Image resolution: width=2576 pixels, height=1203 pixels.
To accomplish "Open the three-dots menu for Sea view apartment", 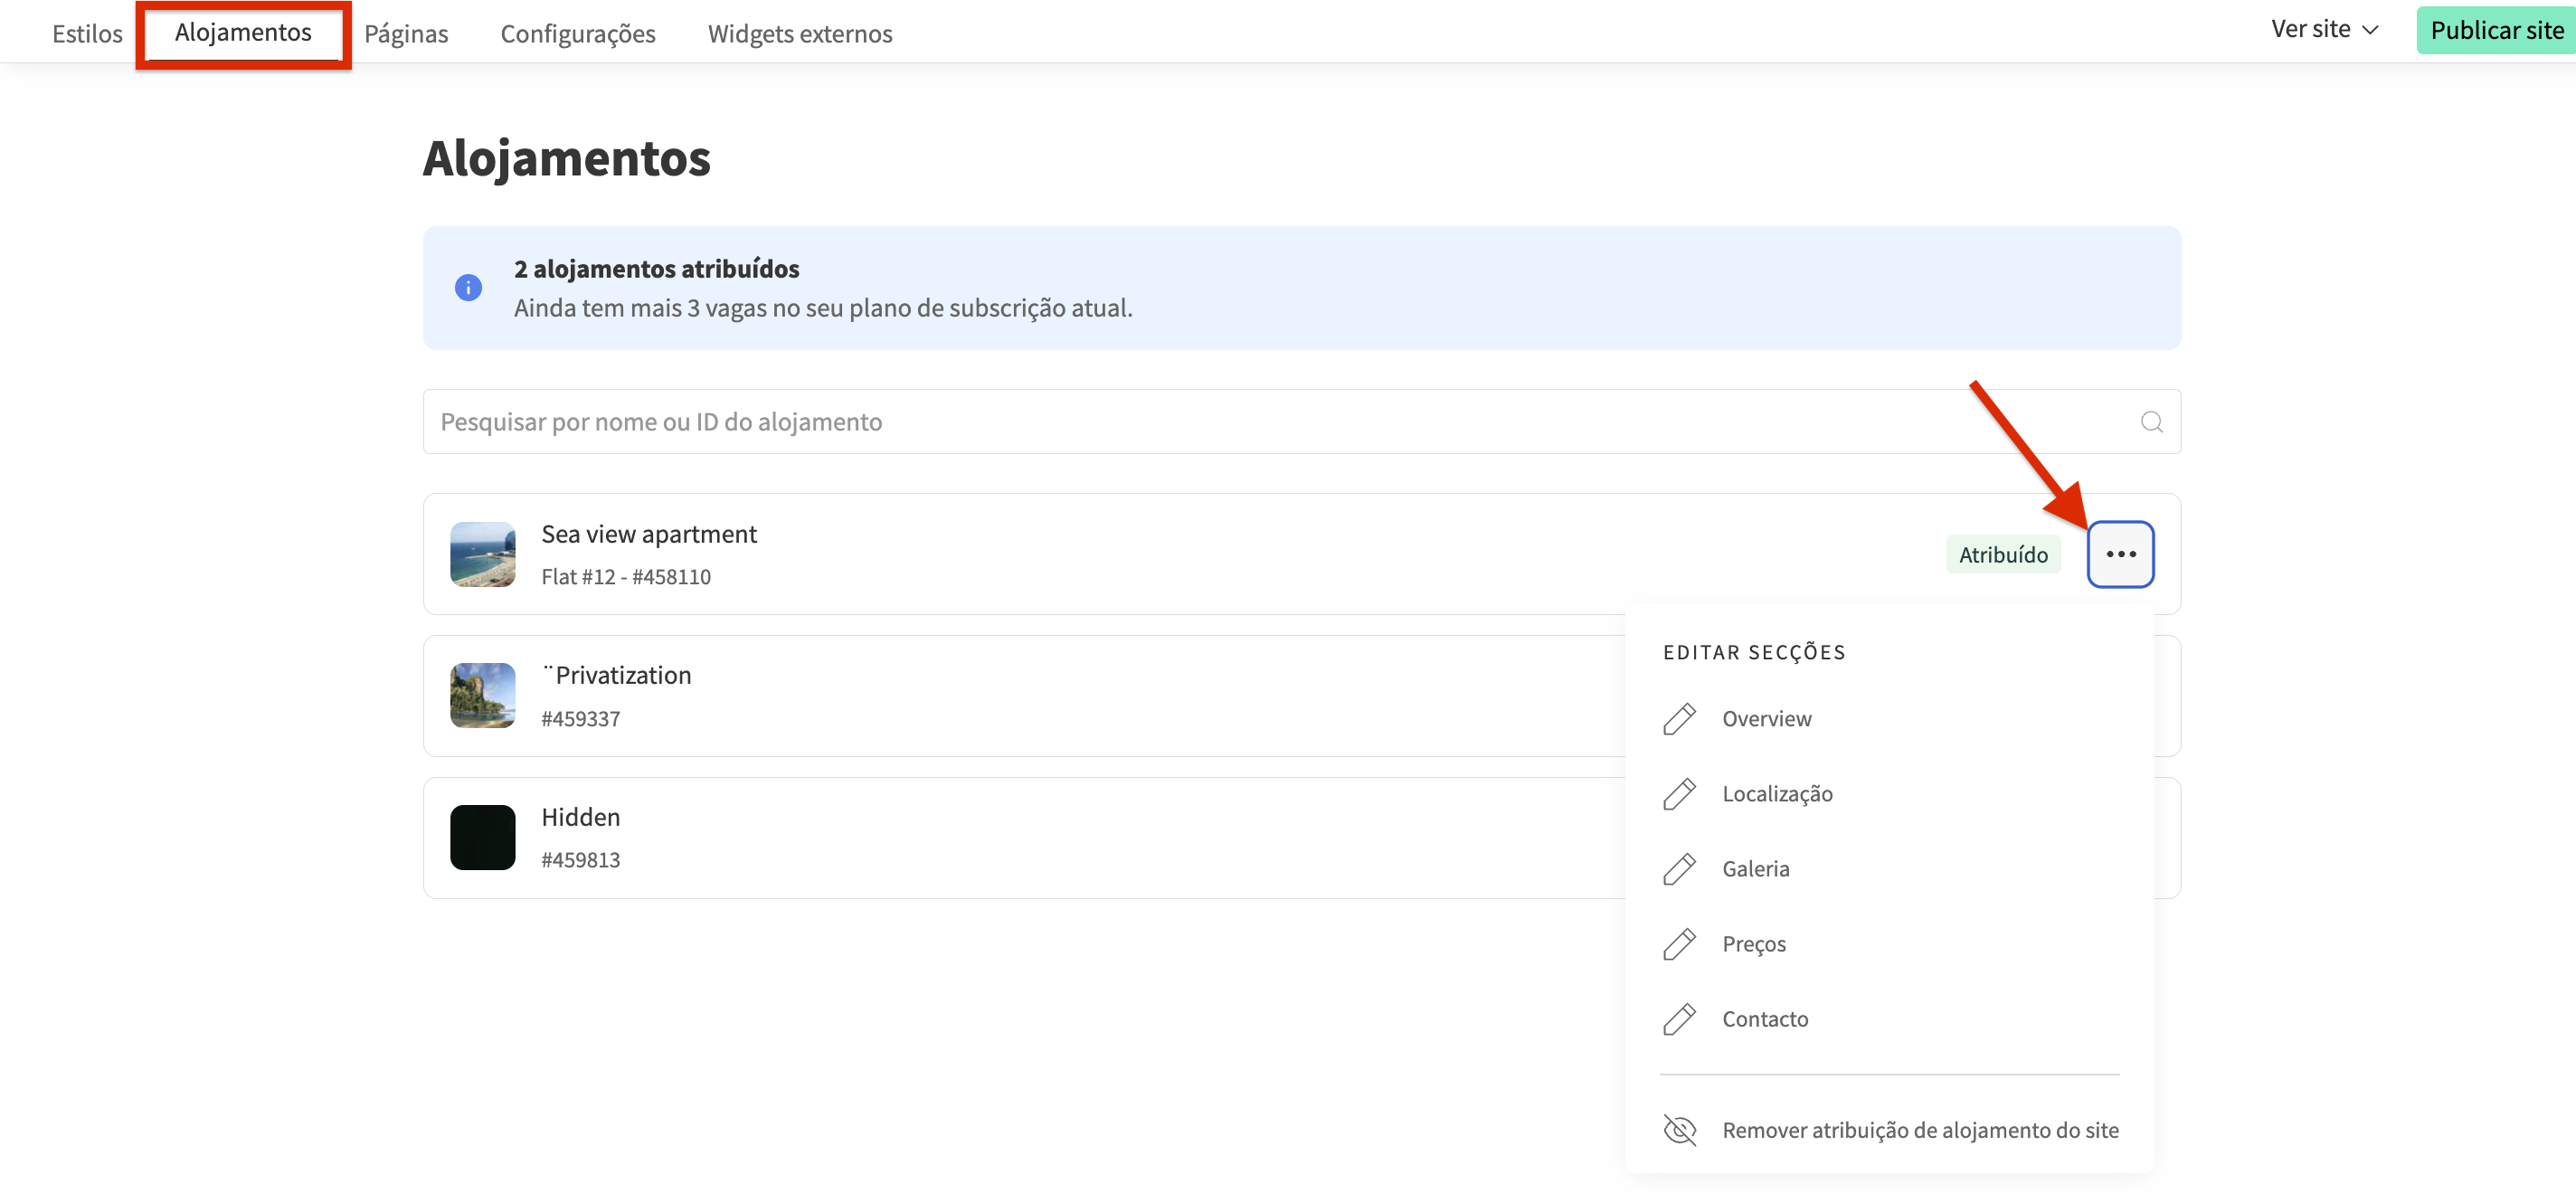I will coord(2120,553).
